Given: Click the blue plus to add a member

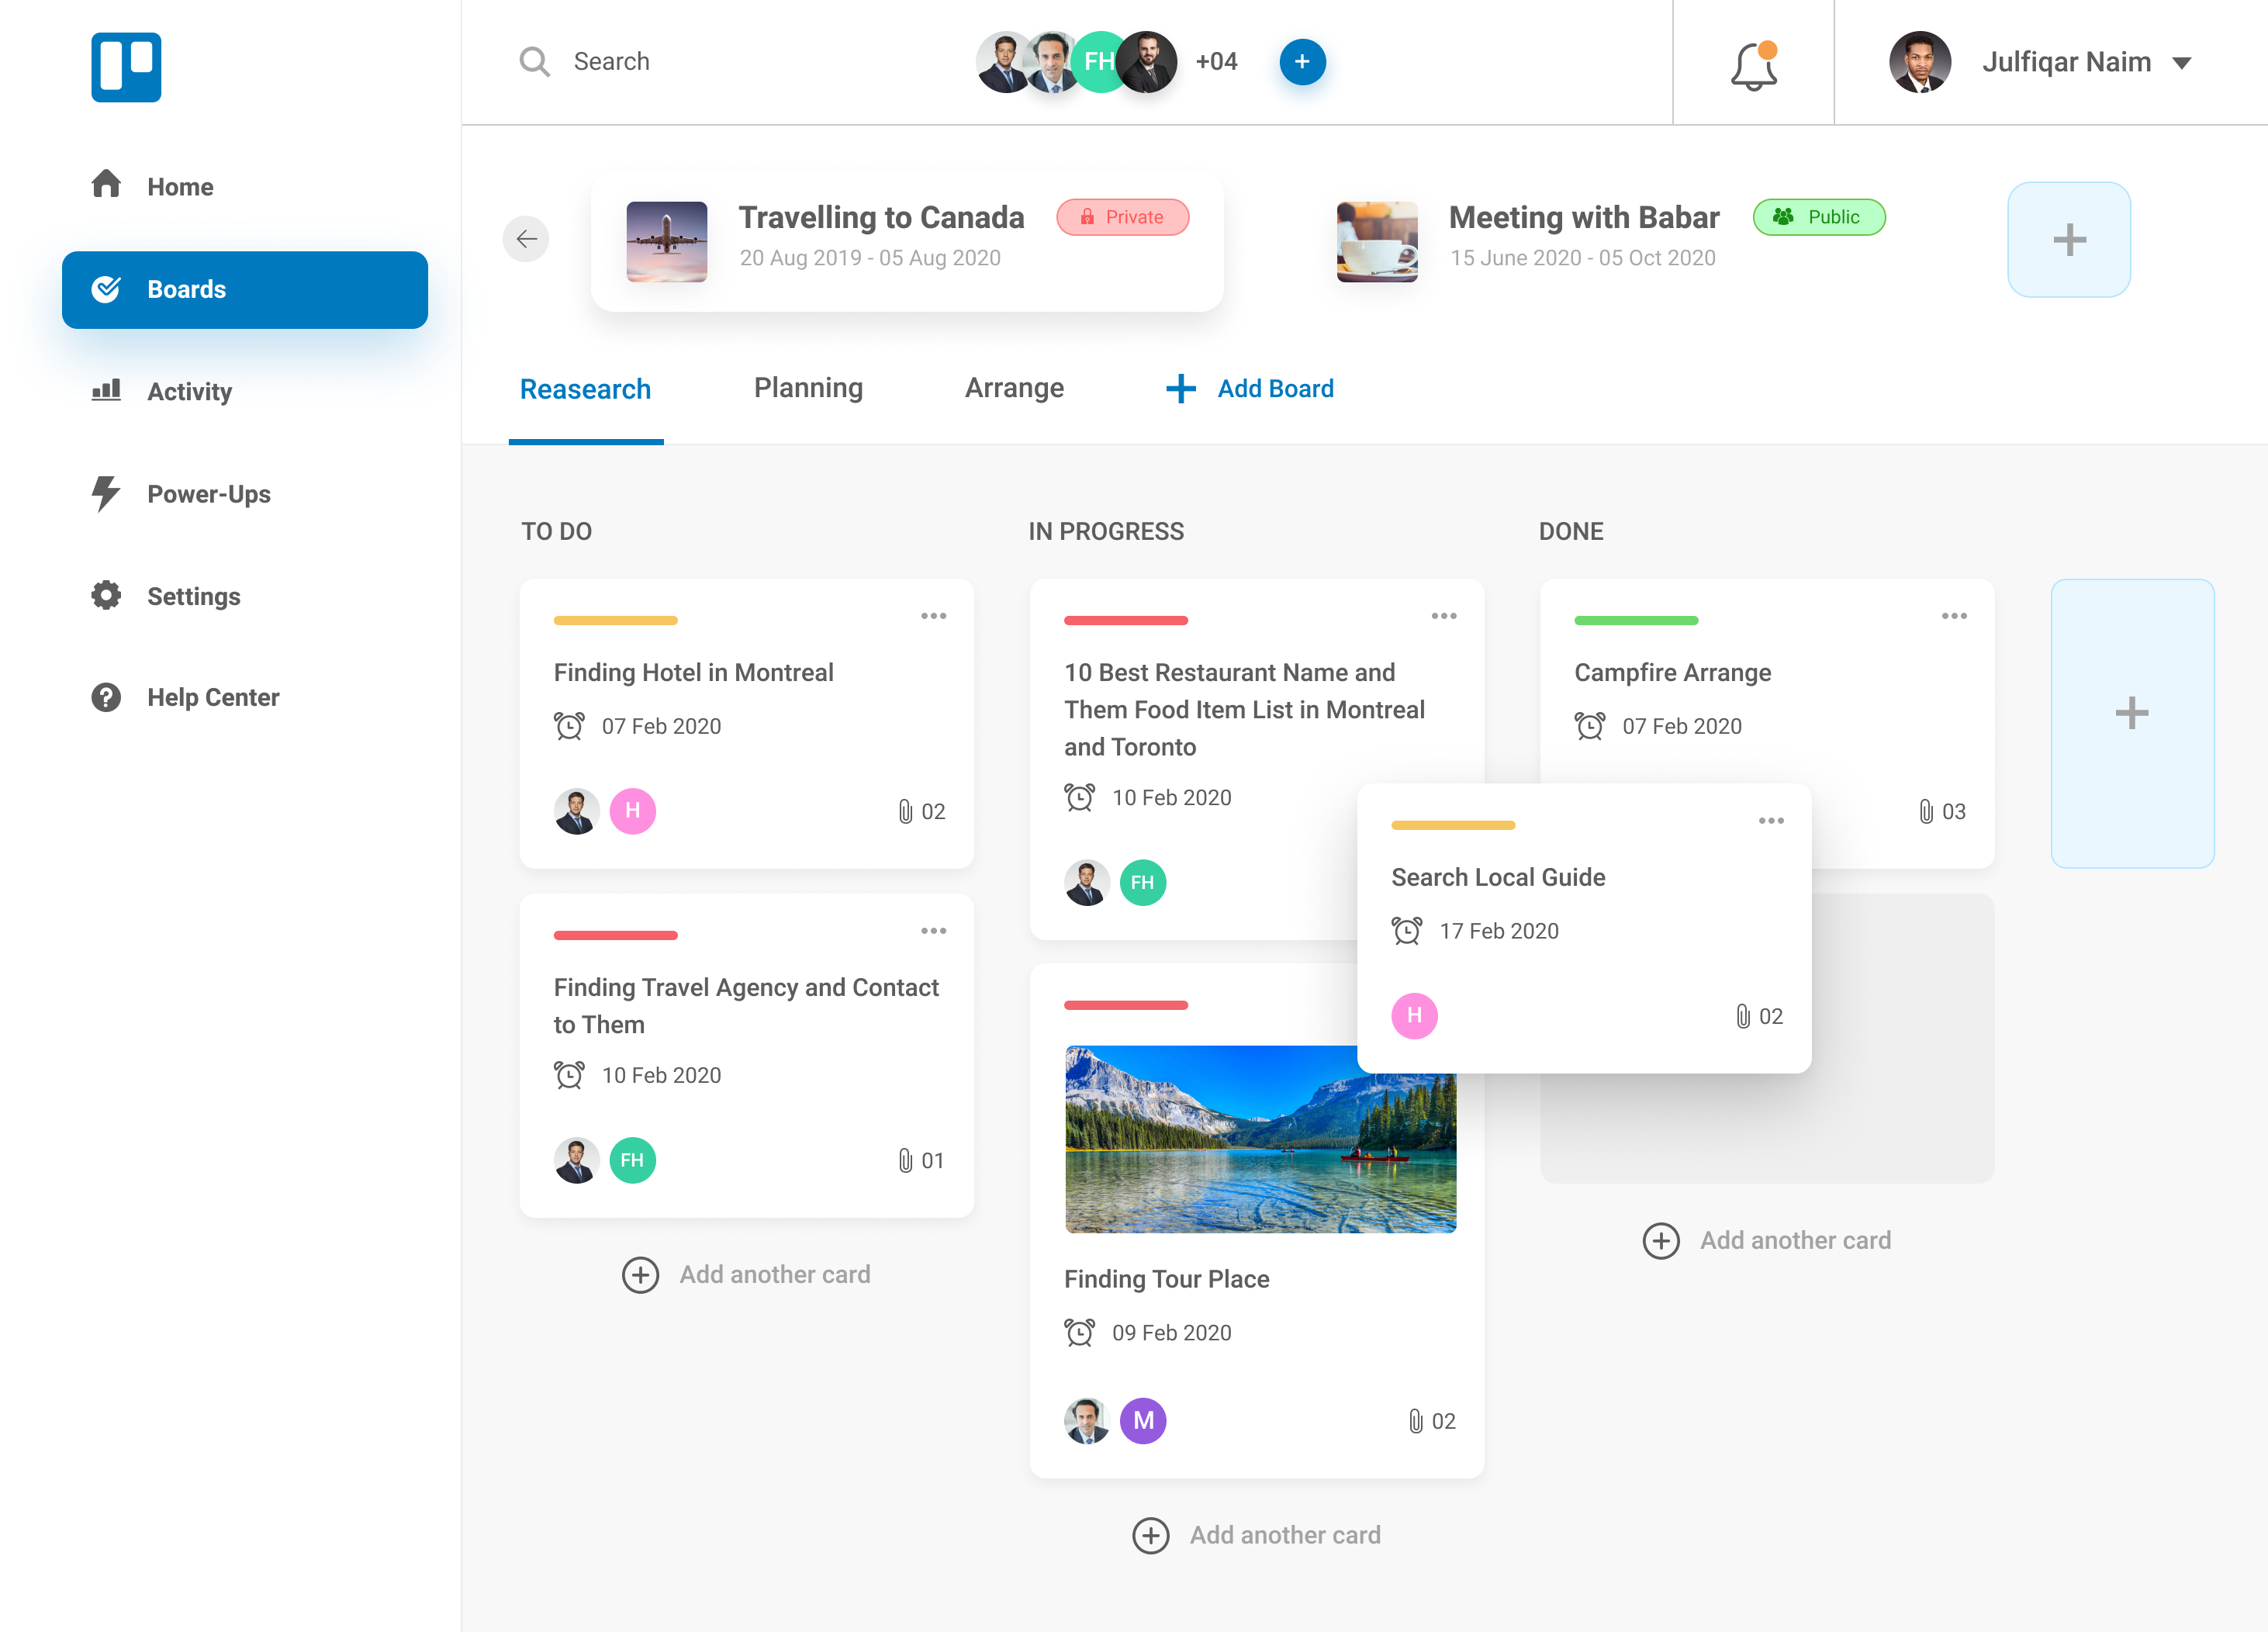Looking at the screenshot, I should tap(1302, 62).
